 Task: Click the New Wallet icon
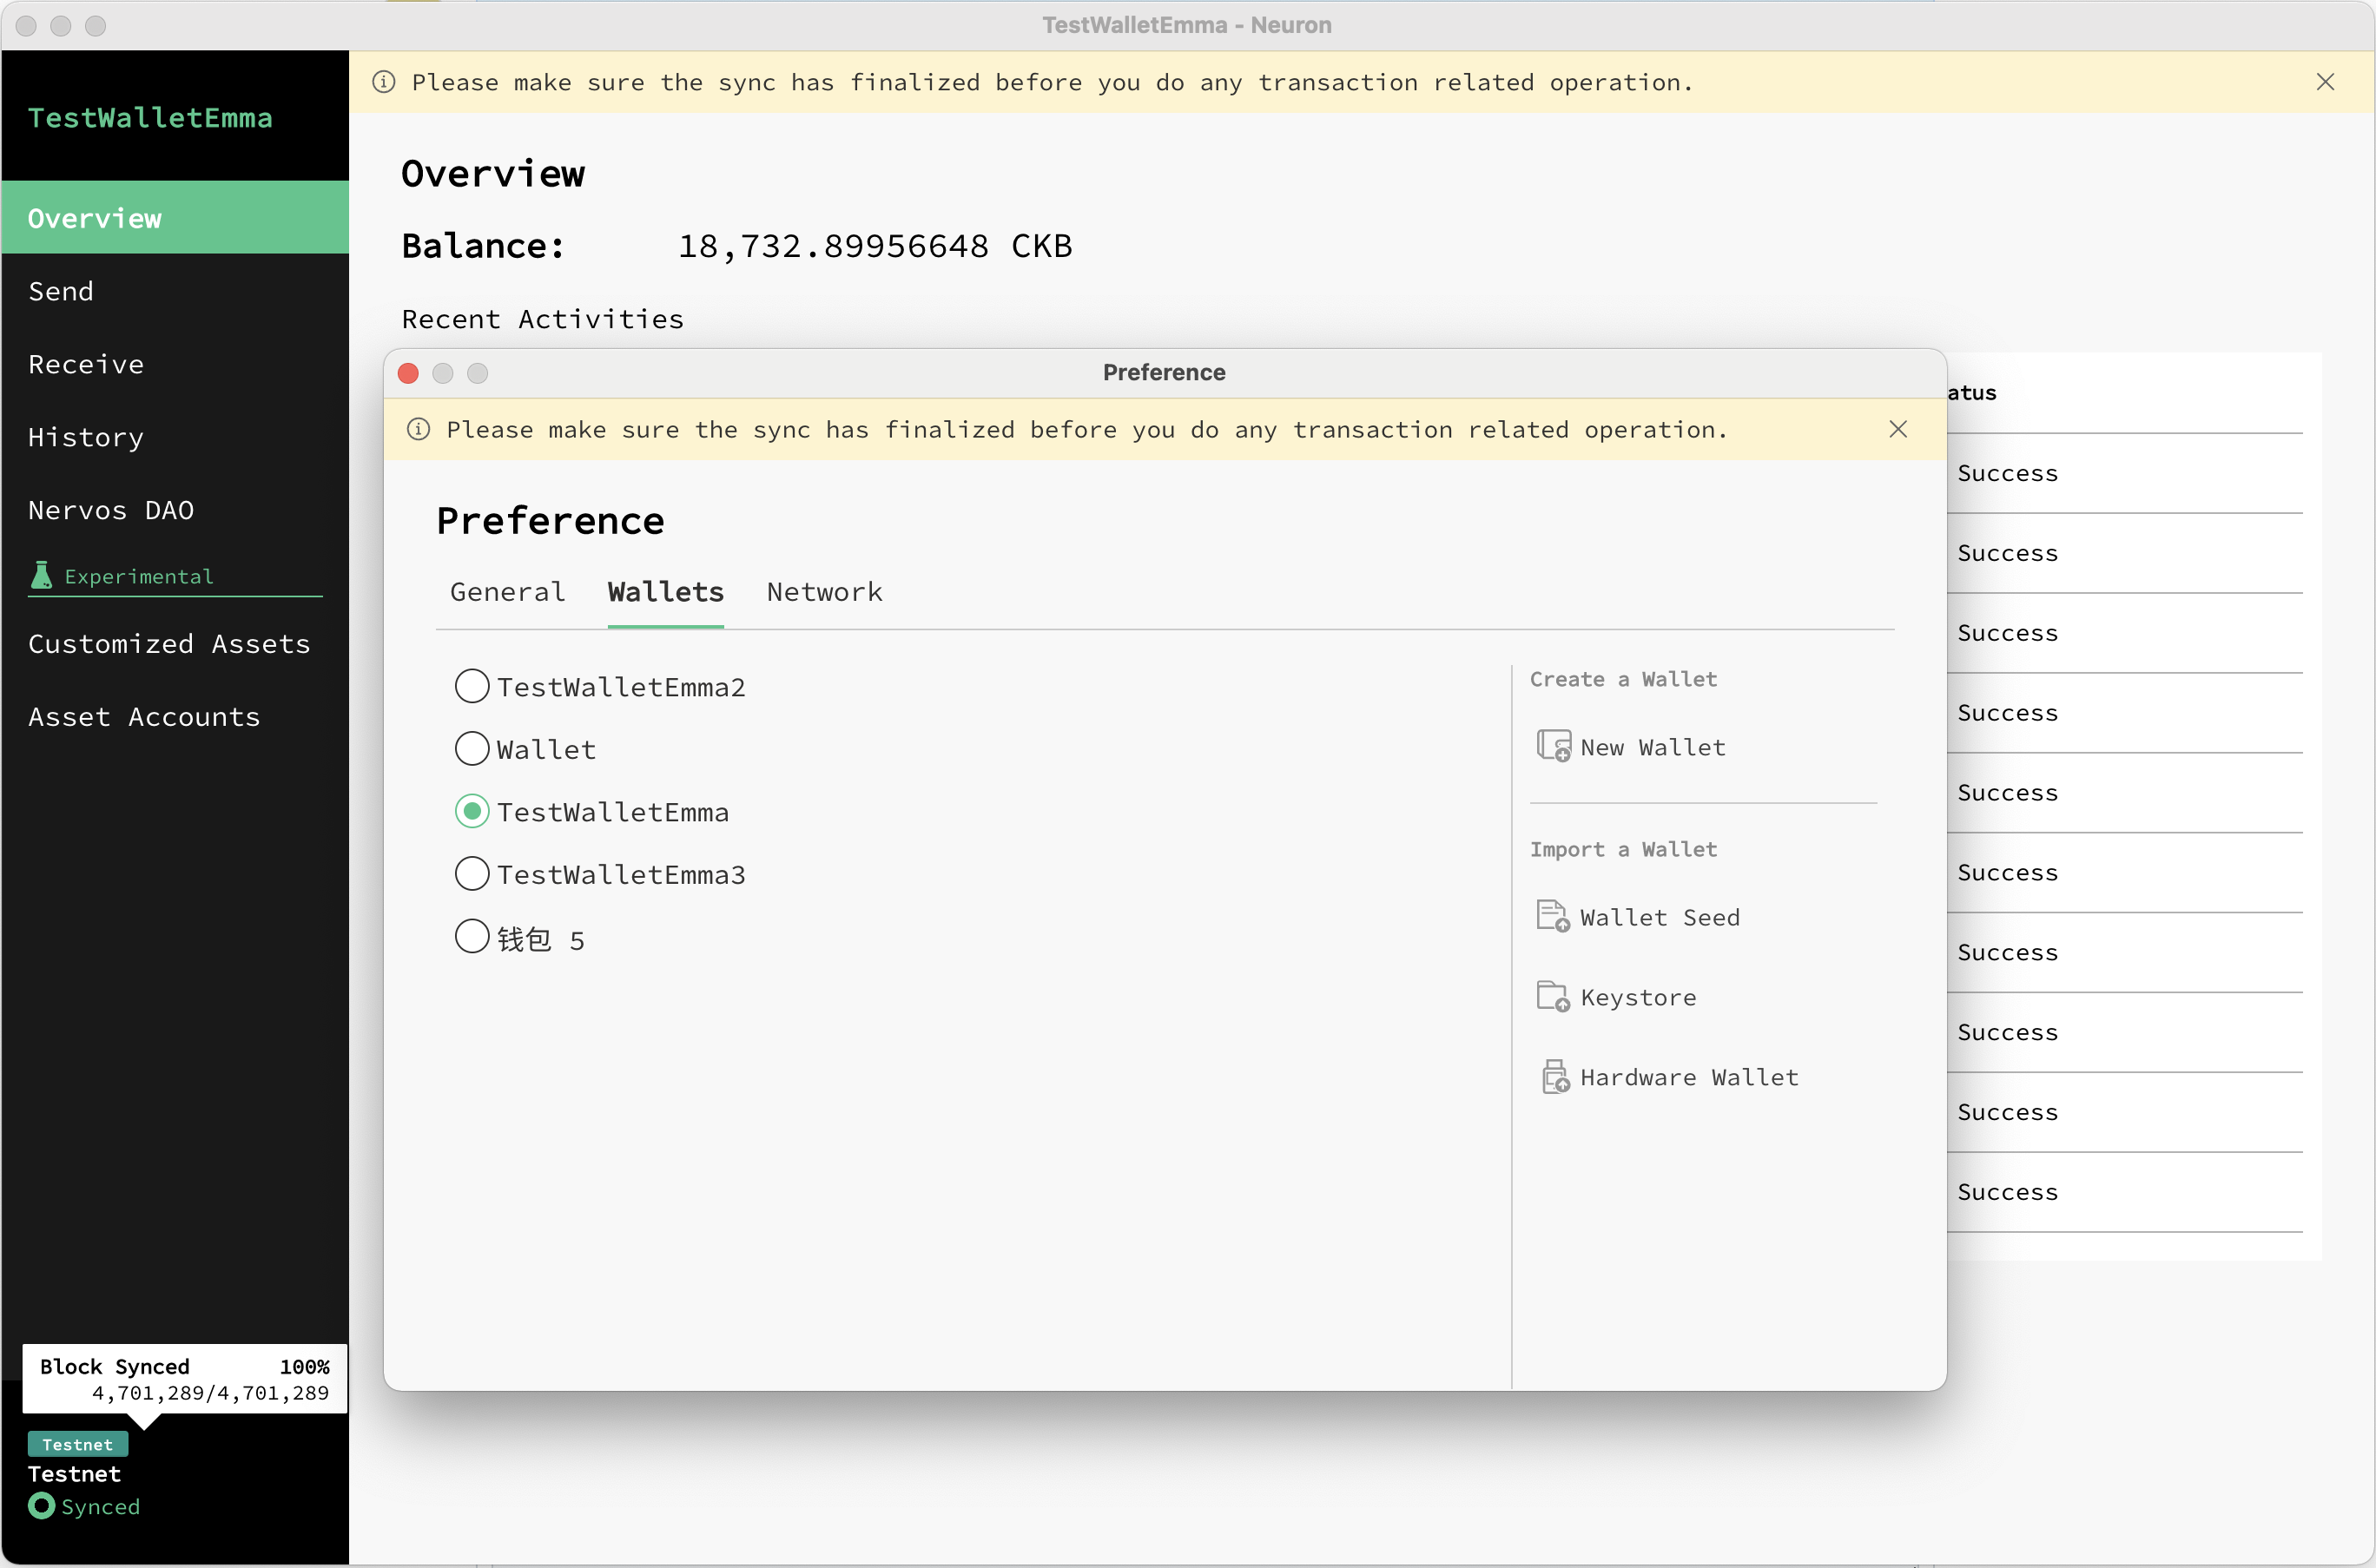coord(1553,746)
